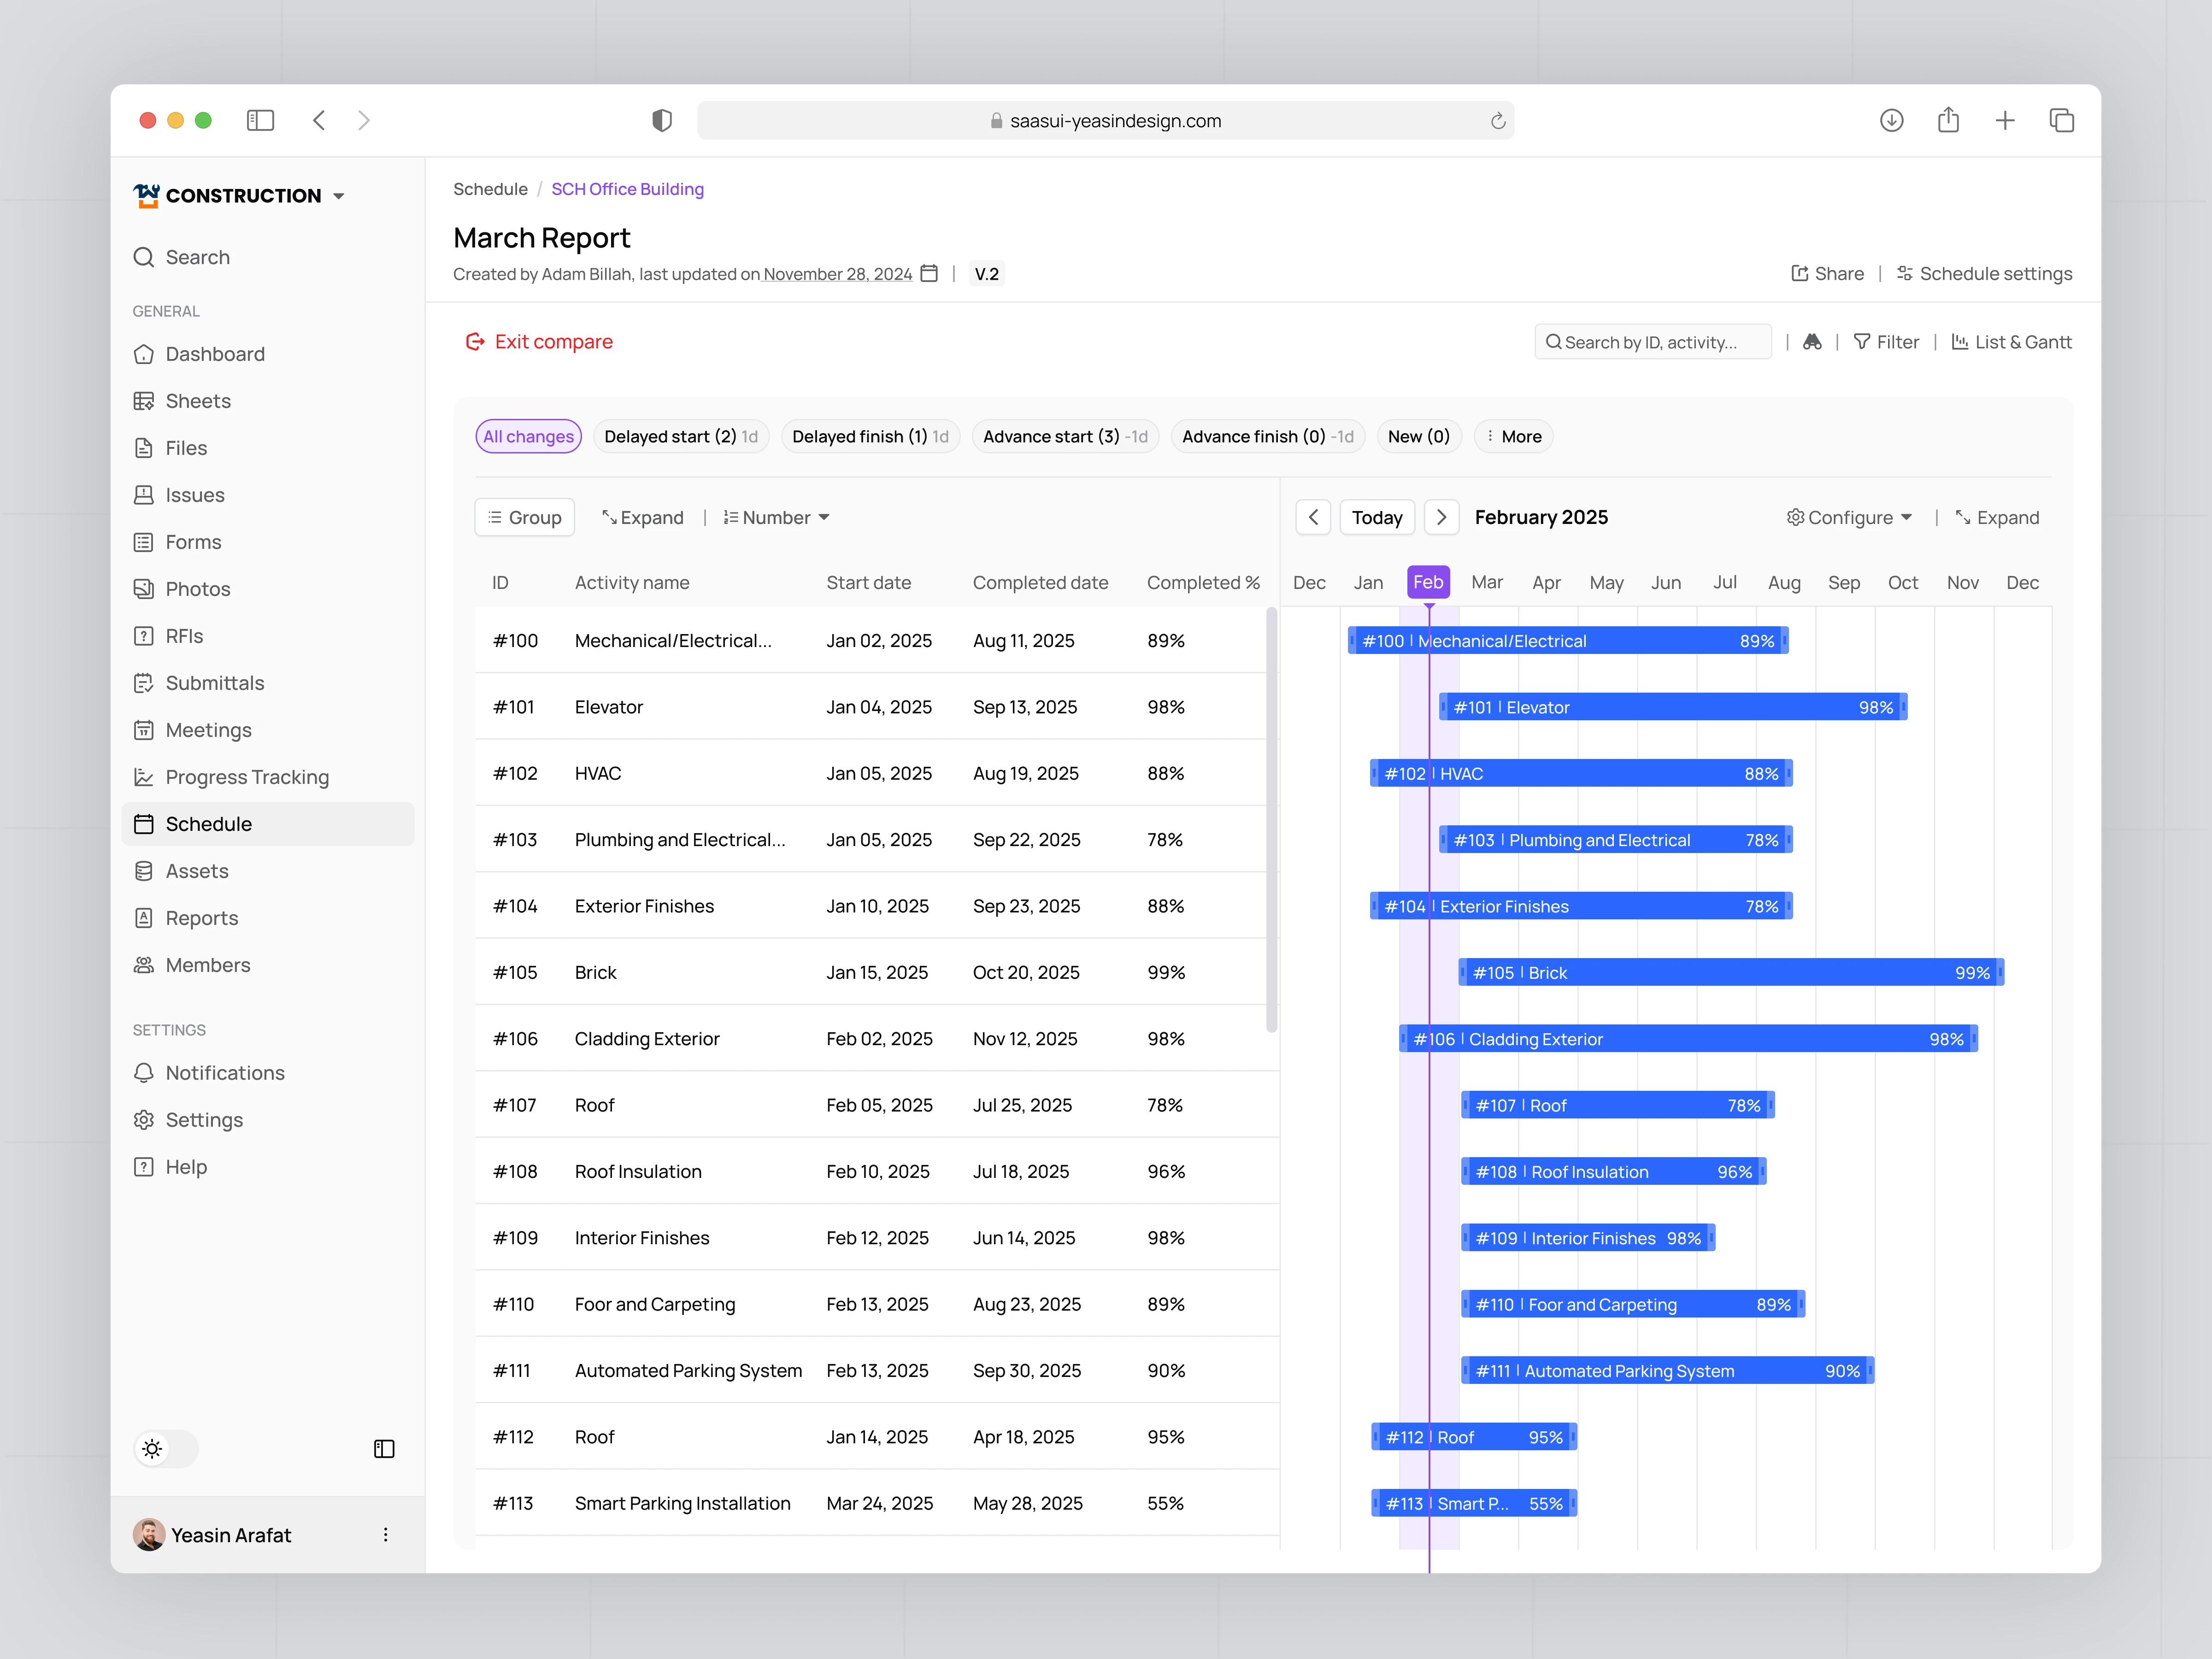Open Number sort dropdown
Image resolution: width=2212 pixels, height=1659 pixels.
(x=776, y=517)
